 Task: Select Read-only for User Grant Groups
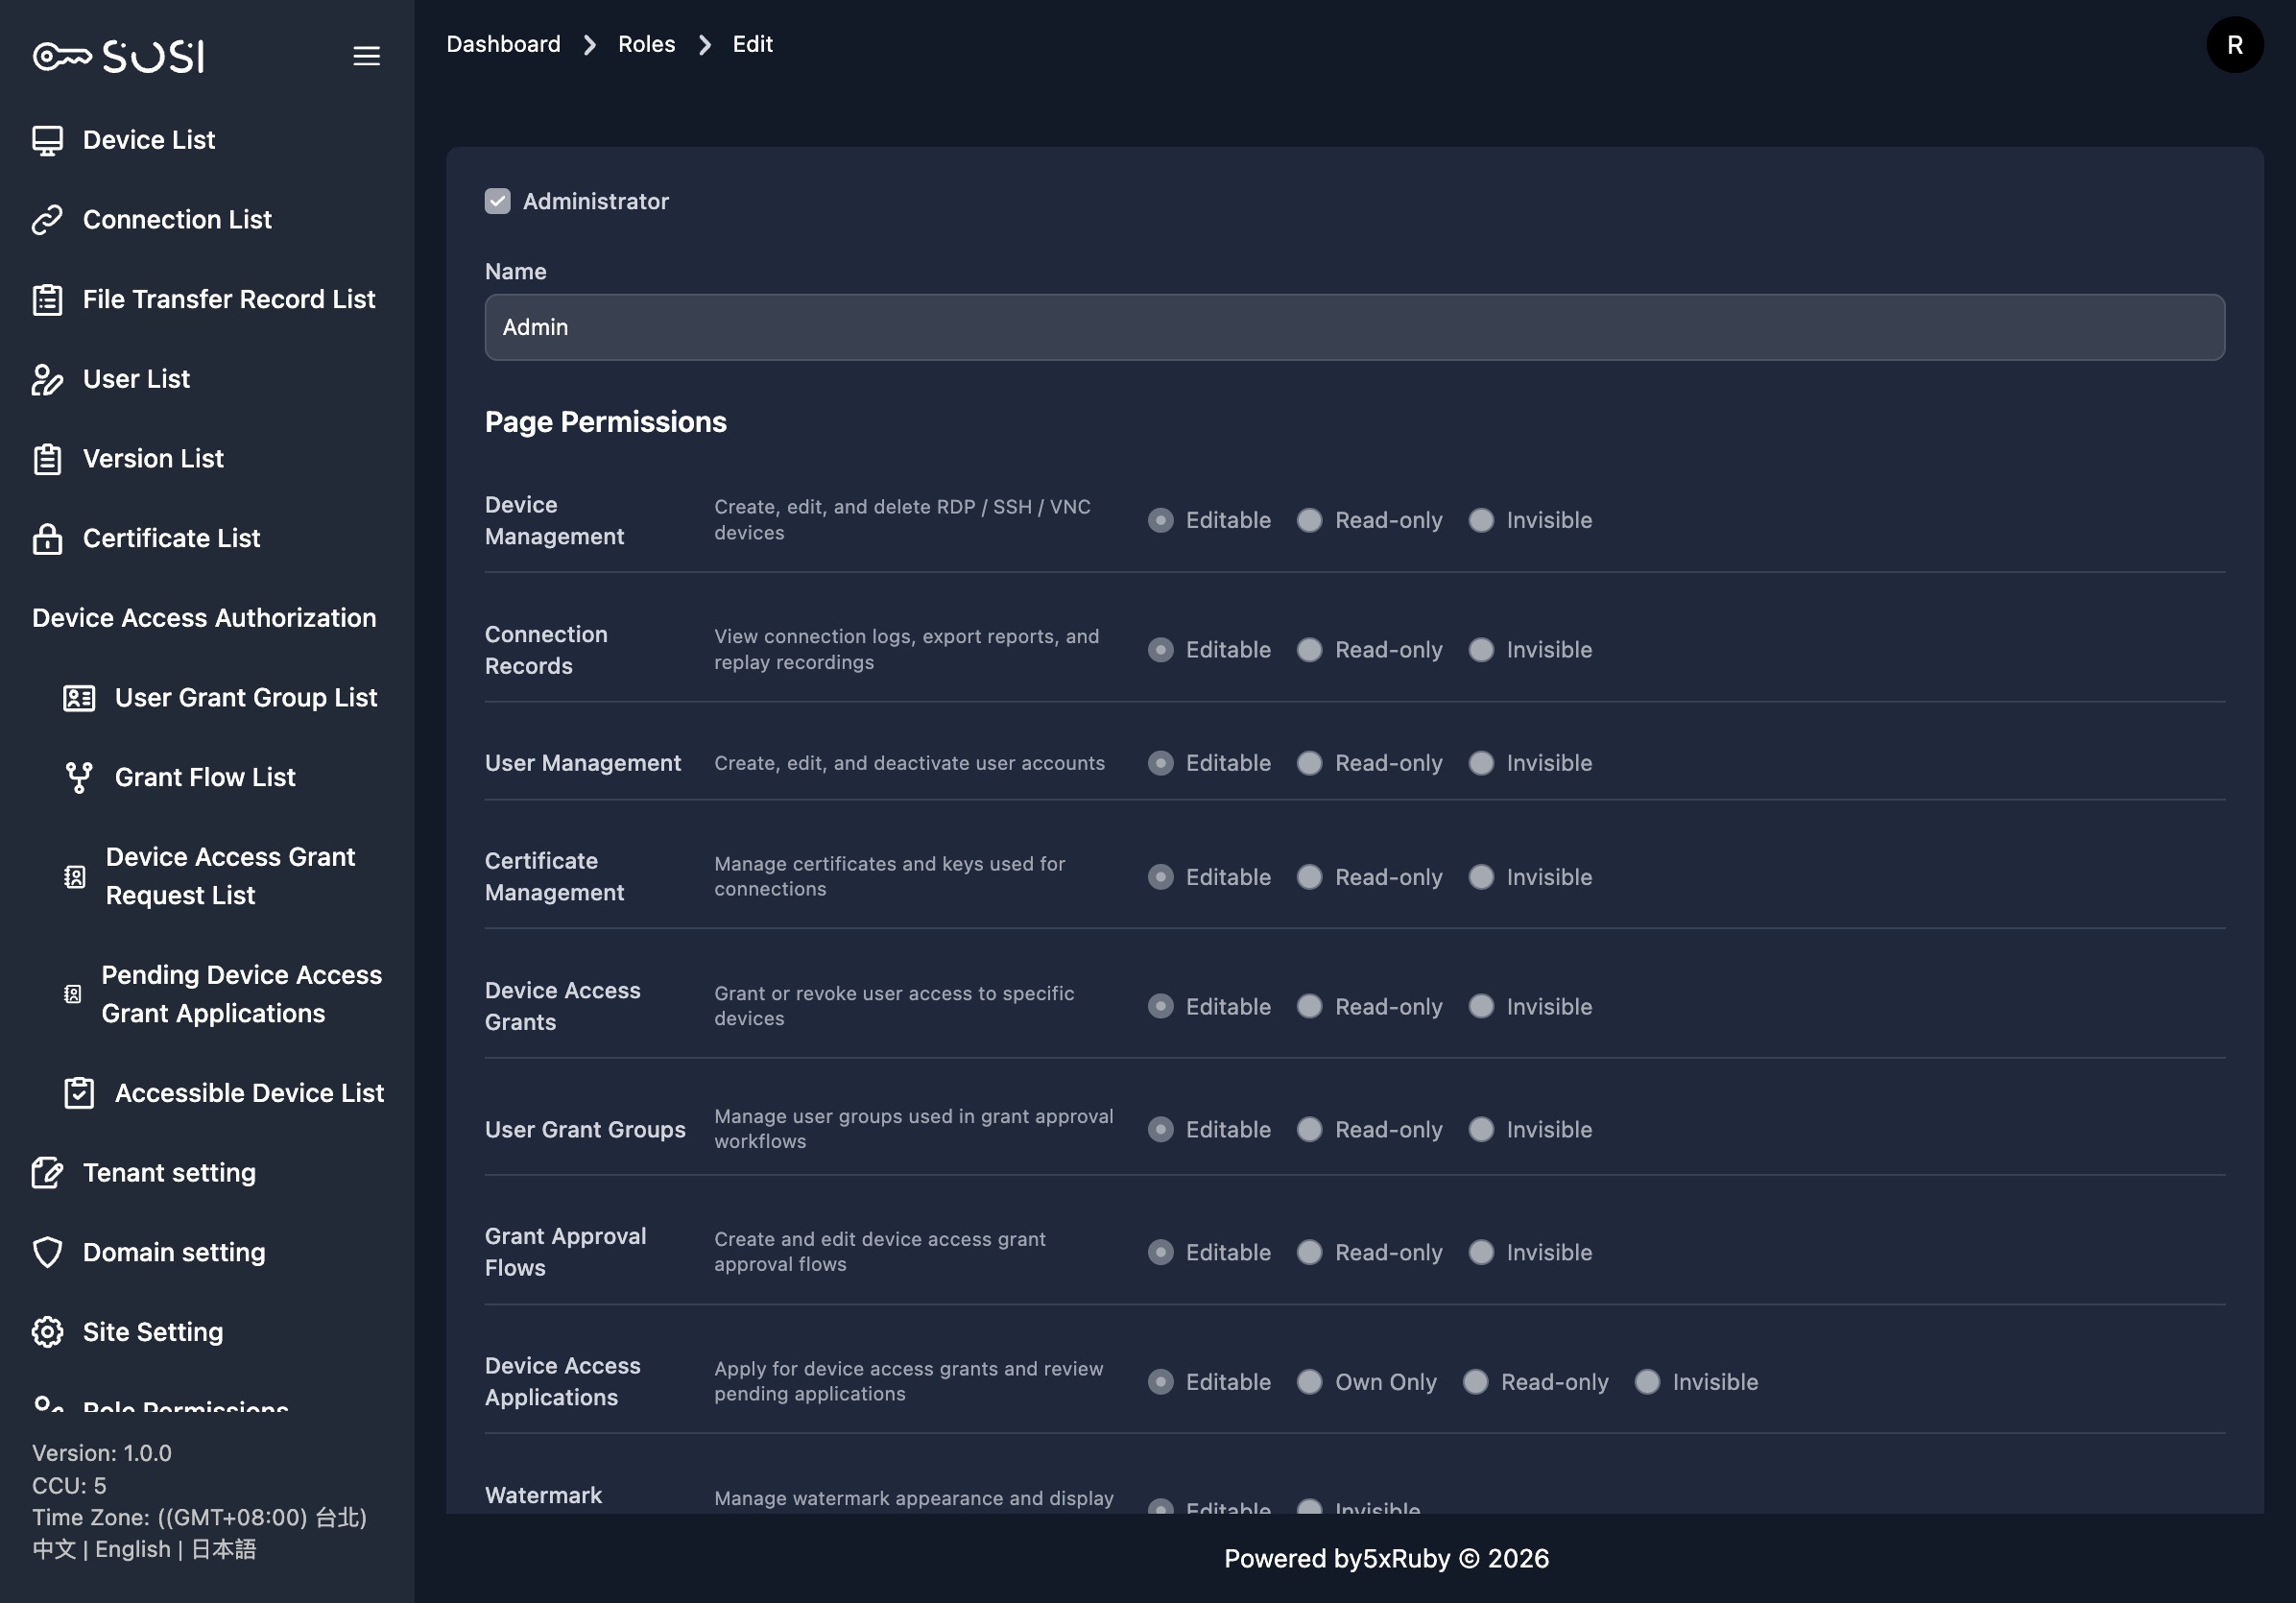[x=1309, y=1129]
